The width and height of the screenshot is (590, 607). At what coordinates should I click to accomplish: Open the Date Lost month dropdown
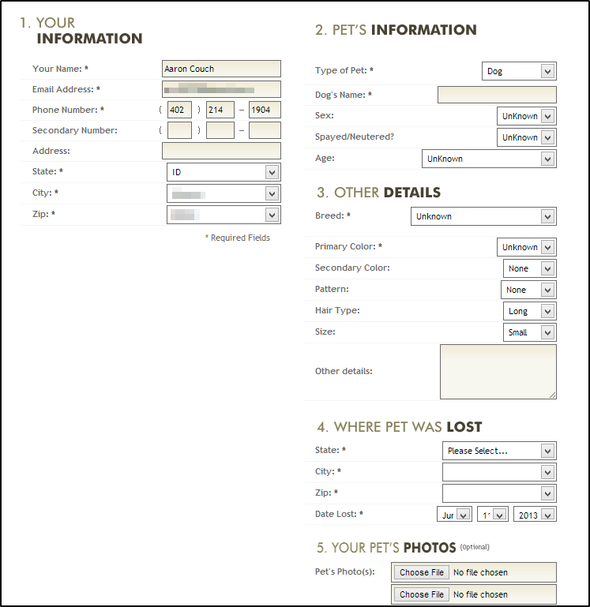[454, 514]
